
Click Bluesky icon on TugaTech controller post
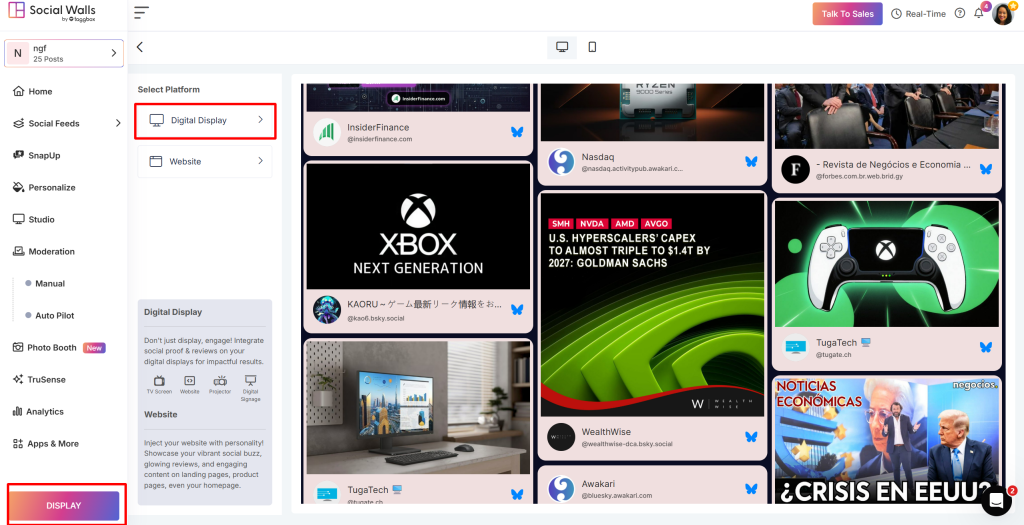click(985, 347)
